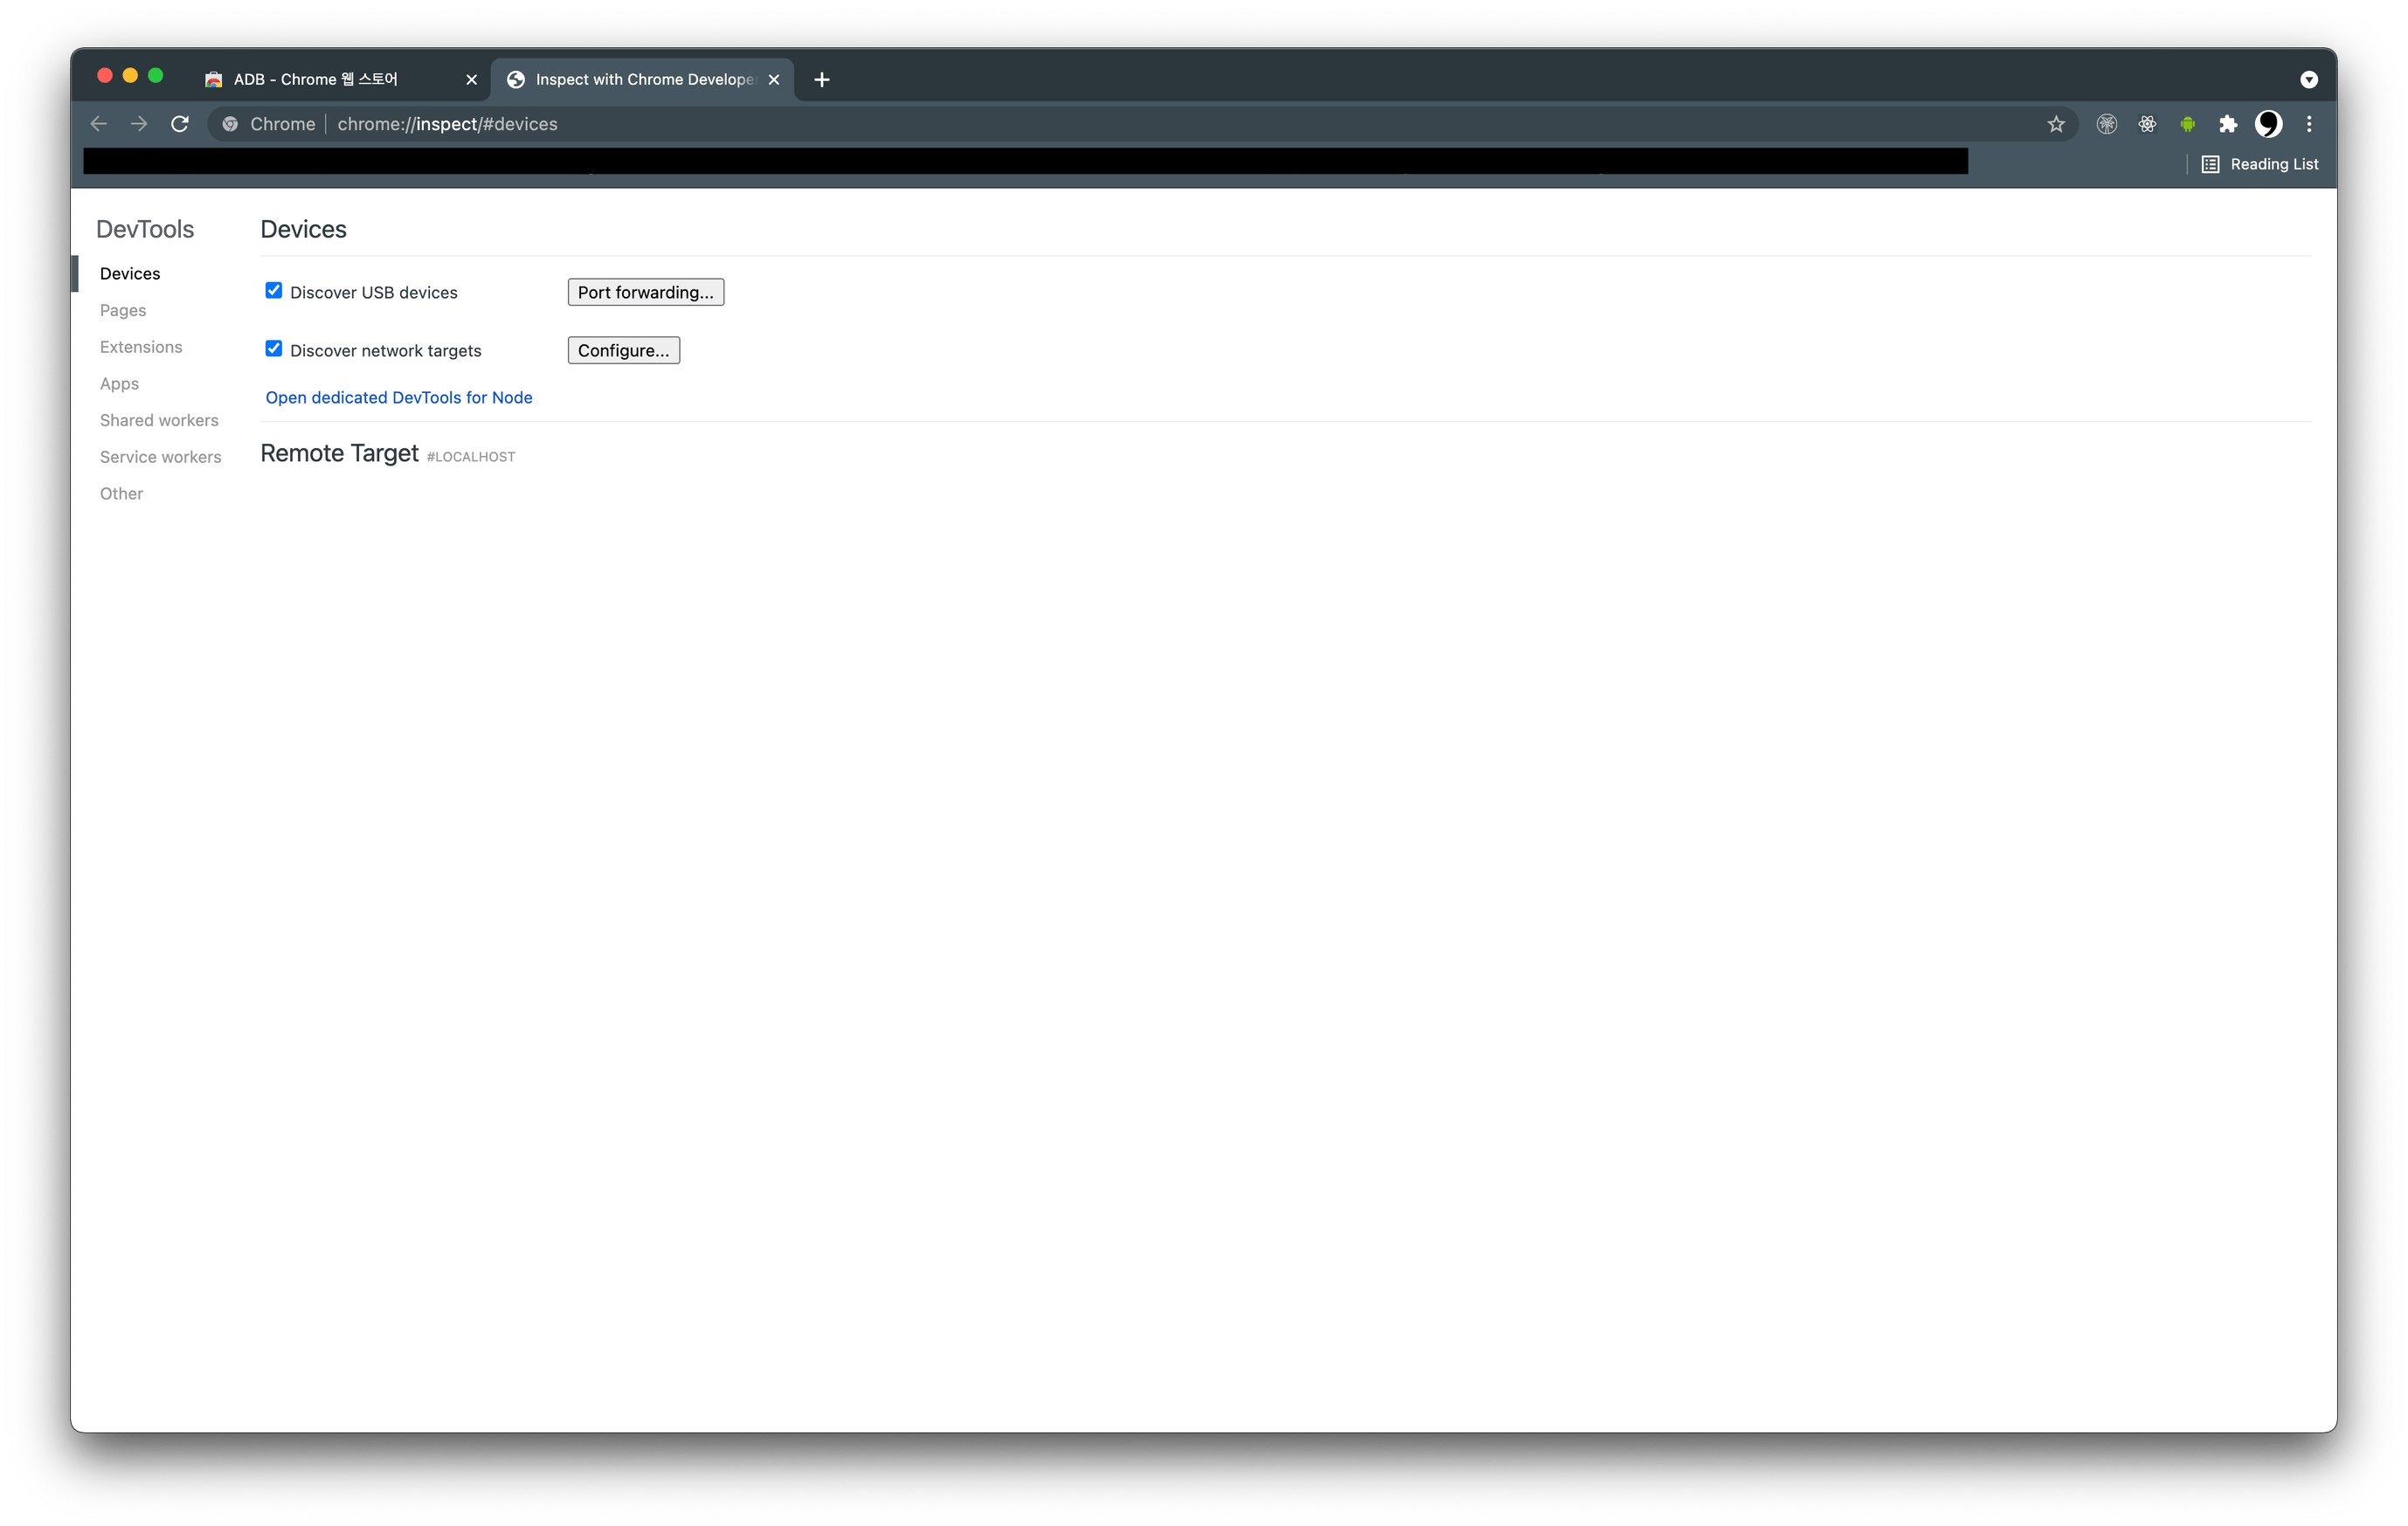Screen dimensions: 2408x1526
Task: Bookmark this page using the star icon
Action: (2057, 123)
